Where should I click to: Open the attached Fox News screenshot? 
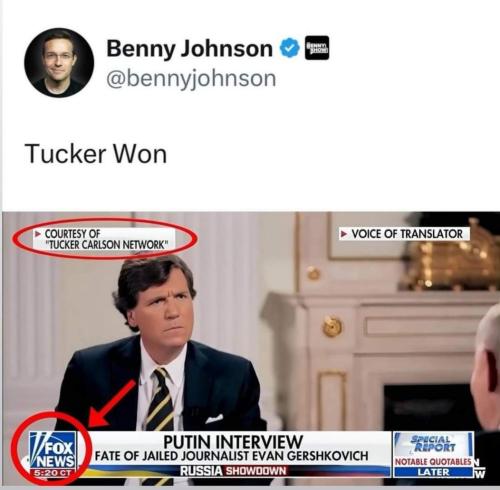click(251, 349)
